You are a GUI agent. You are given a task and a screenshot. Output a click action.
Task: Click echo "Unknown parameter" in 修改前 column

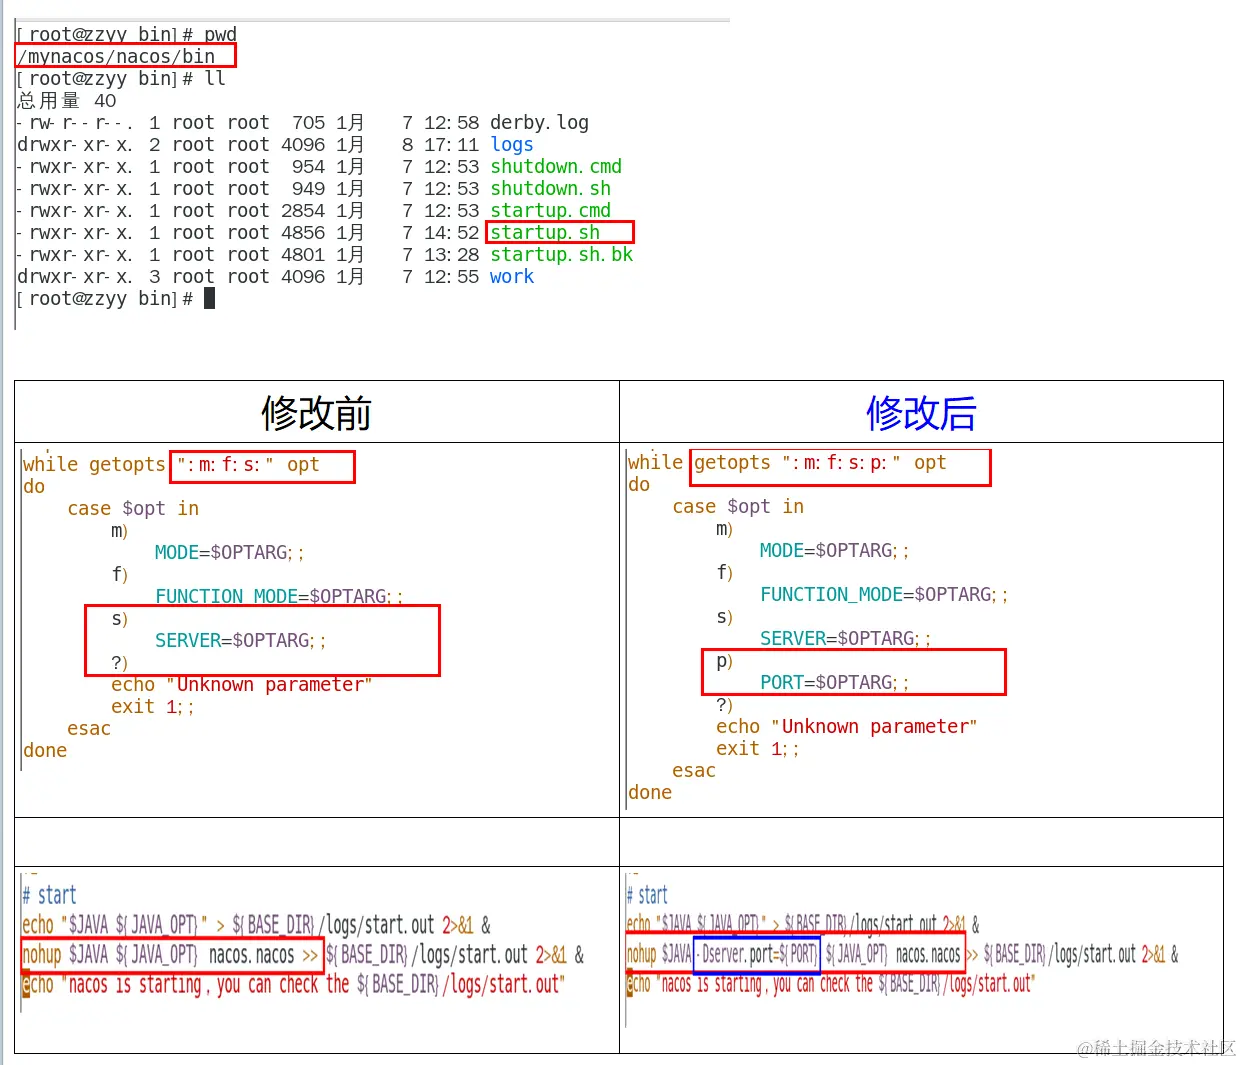tap(242, 685)
